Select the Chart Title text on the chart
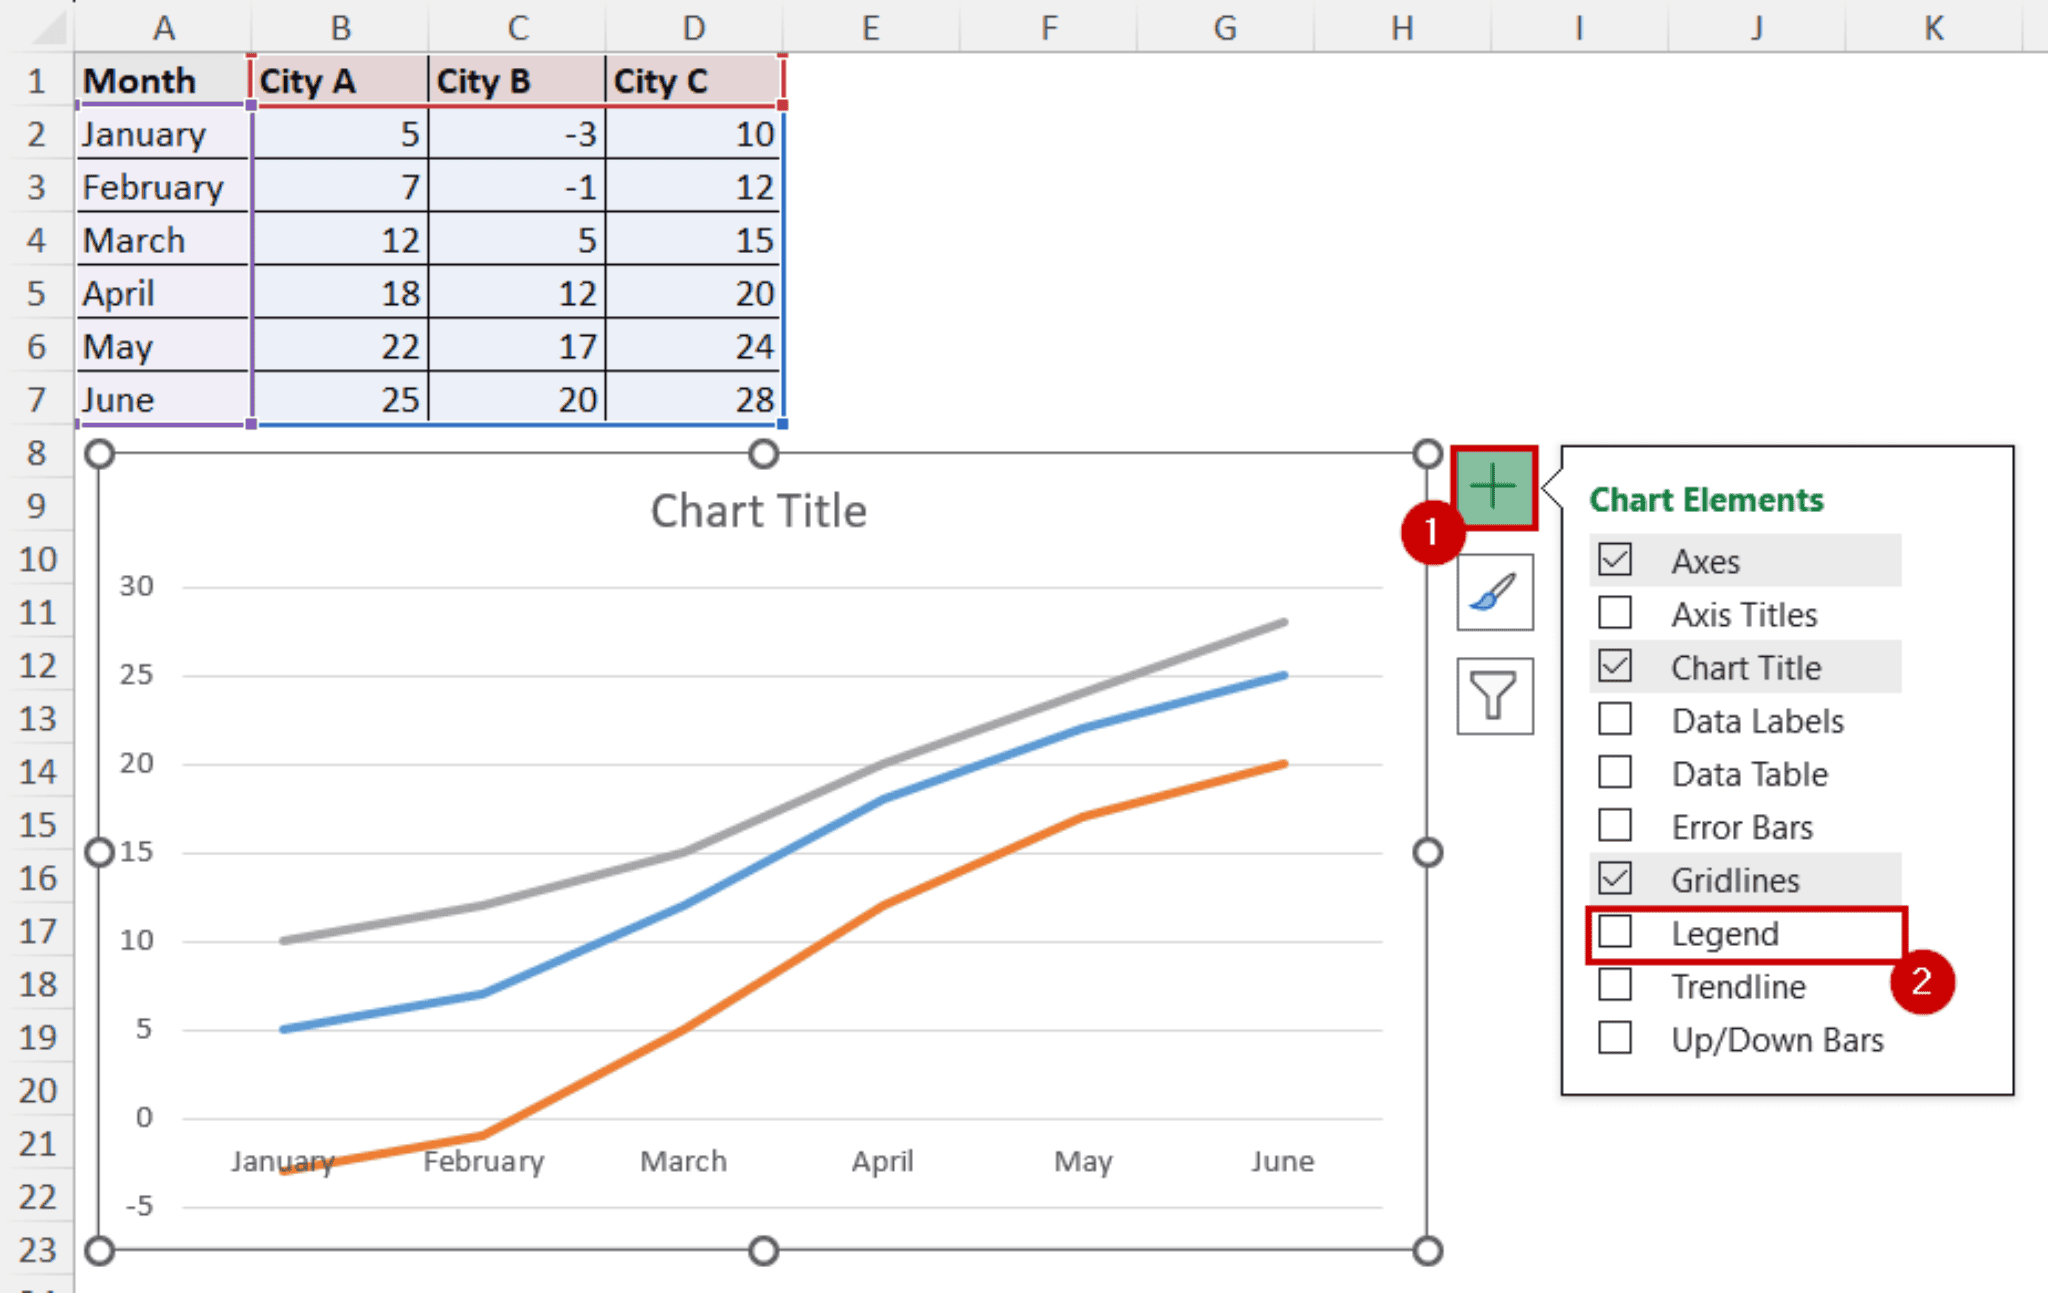 click(758, 510)
